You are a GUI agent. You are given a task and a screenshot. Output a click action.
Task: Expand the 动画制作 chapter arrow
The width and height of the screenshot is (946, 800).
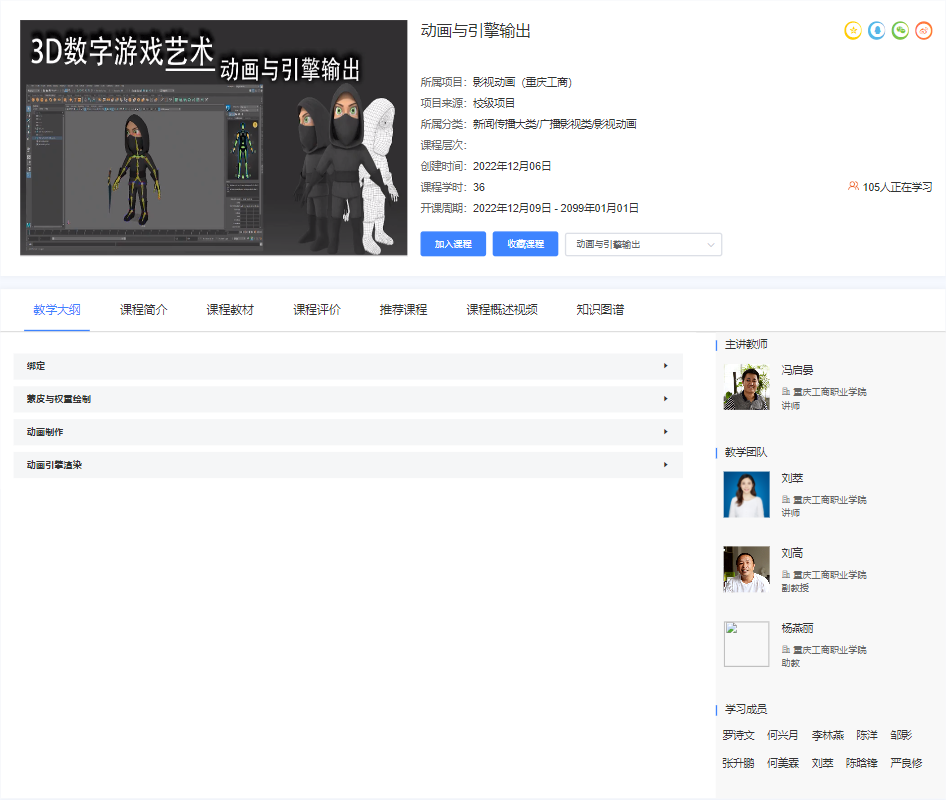(x=665, y=432)
